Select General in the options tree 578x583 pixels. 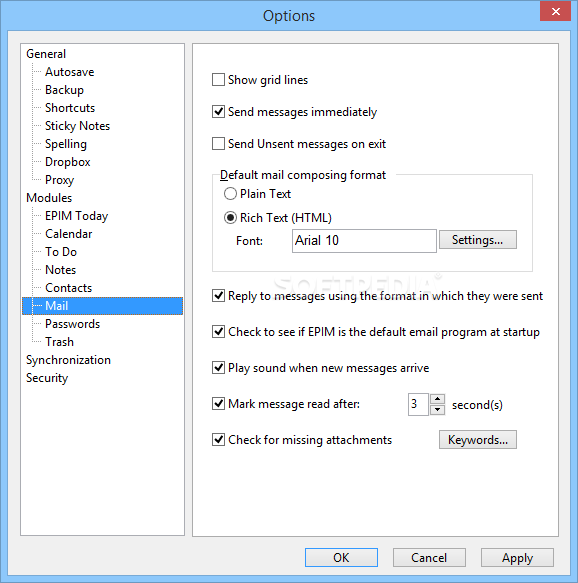pyautogui.click(x=46, y=54)
